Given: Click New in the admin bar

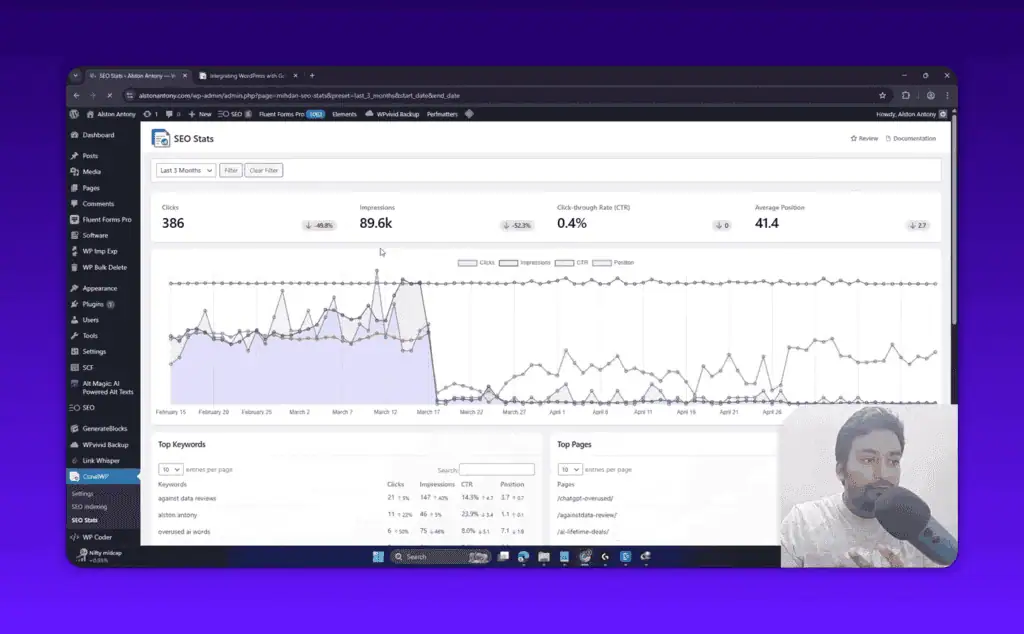Looking at the screenshot, I should [x=200, y=114].
